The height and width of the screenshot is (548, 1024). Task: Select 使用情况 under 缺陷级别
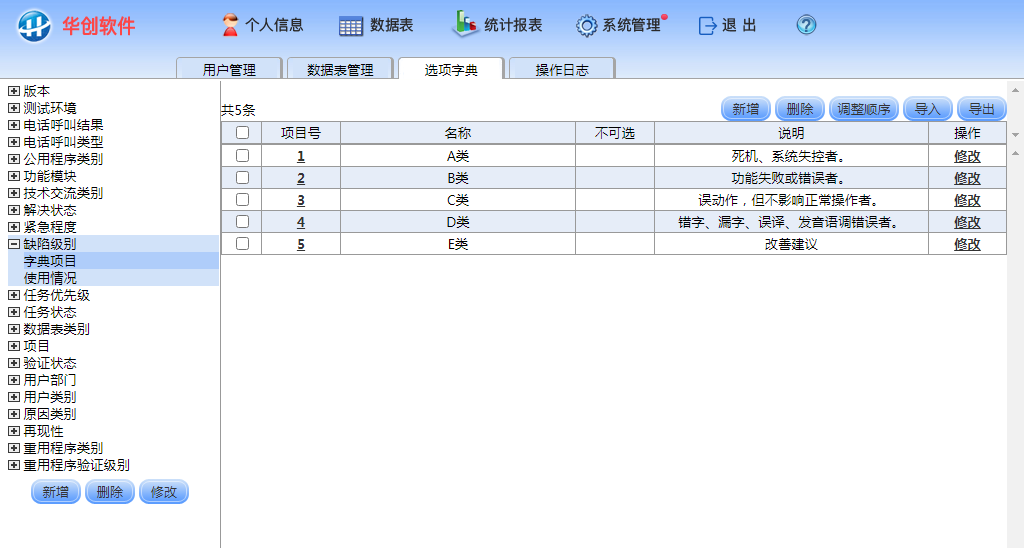pyautogui.click(x=50, y=278)
